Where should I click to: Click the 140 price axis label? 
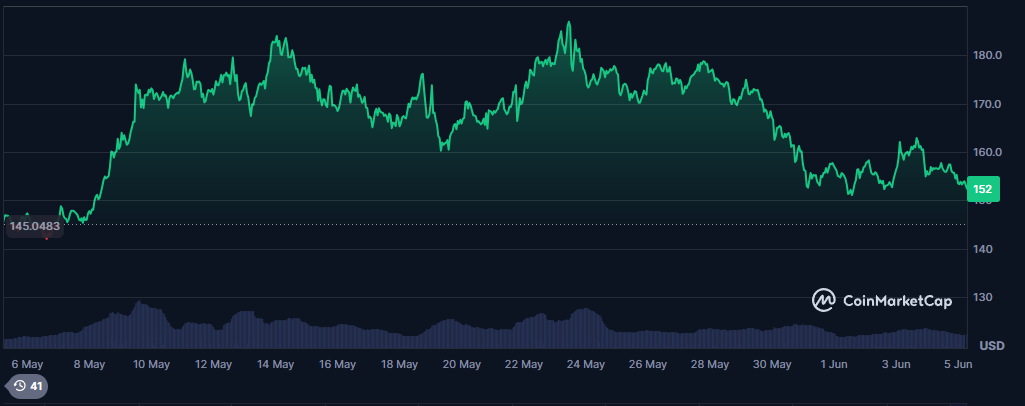click(983, 249)
